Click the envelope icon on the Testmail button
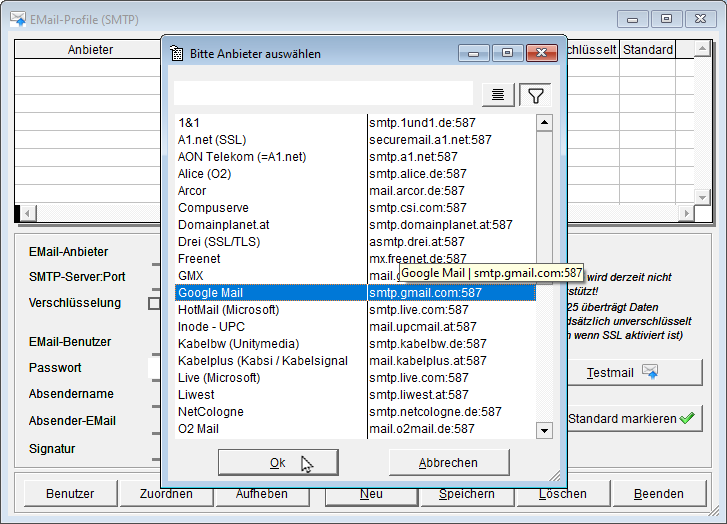This screenshot has height=524, width=727. coord(650,371)
